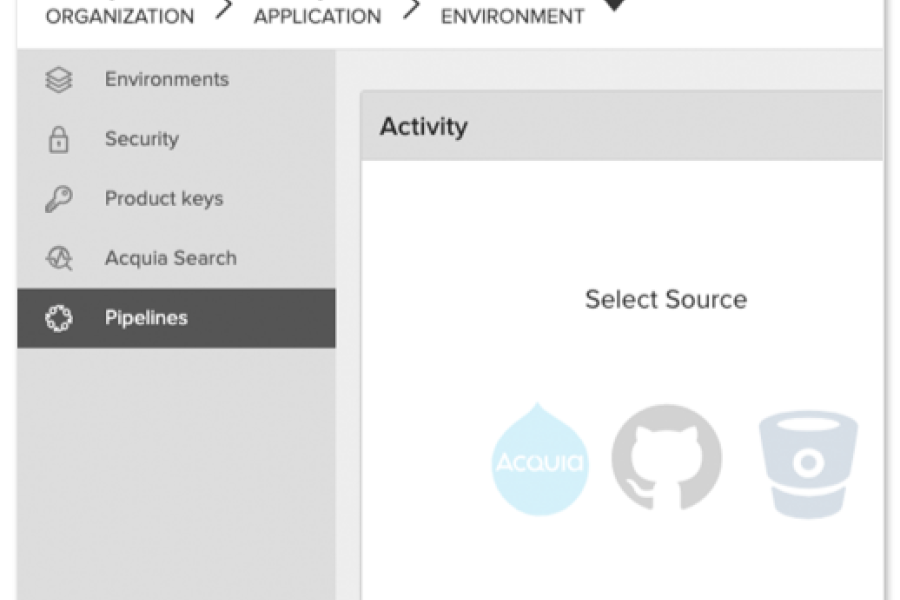This screenshot has height=600, width=900.
Task: Click the Product keys key icon
Action: coord(59,199)
